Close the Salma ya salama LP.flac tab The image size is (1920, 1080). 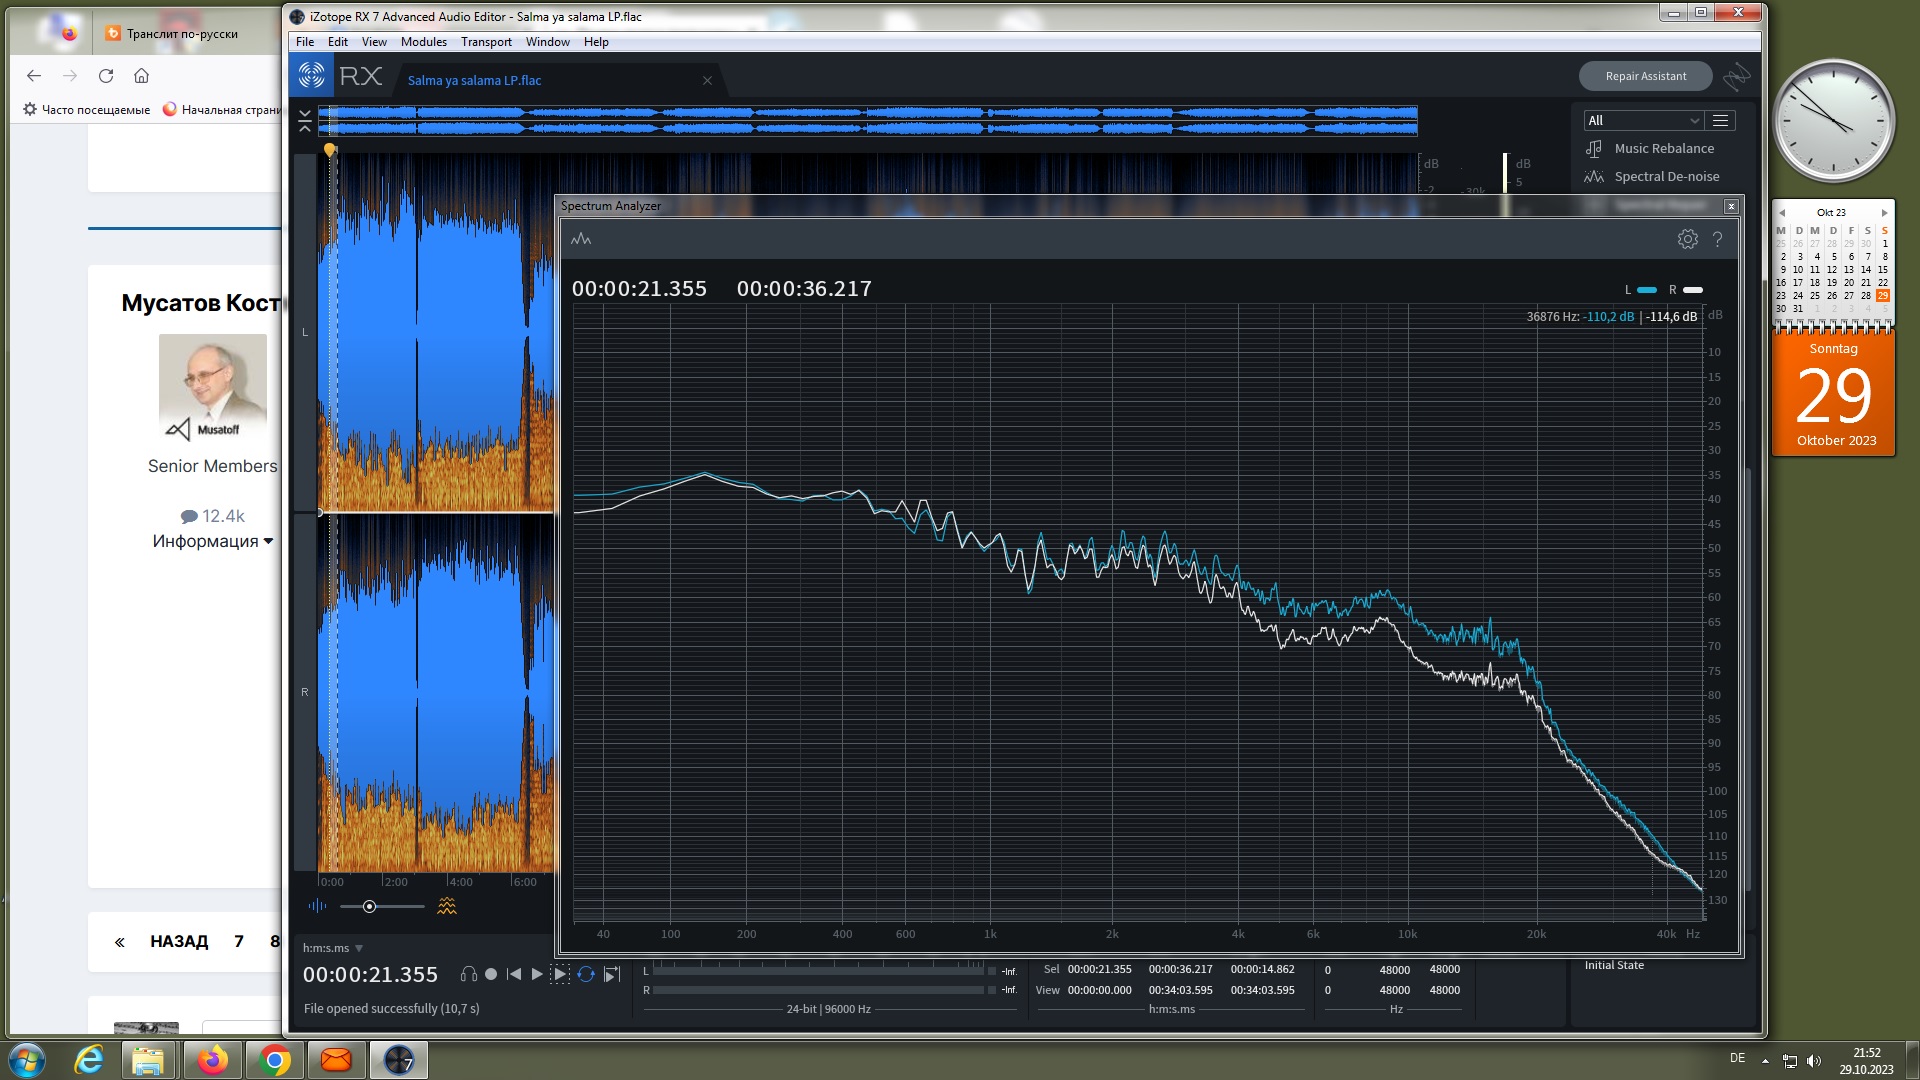[x=707, y=80]
